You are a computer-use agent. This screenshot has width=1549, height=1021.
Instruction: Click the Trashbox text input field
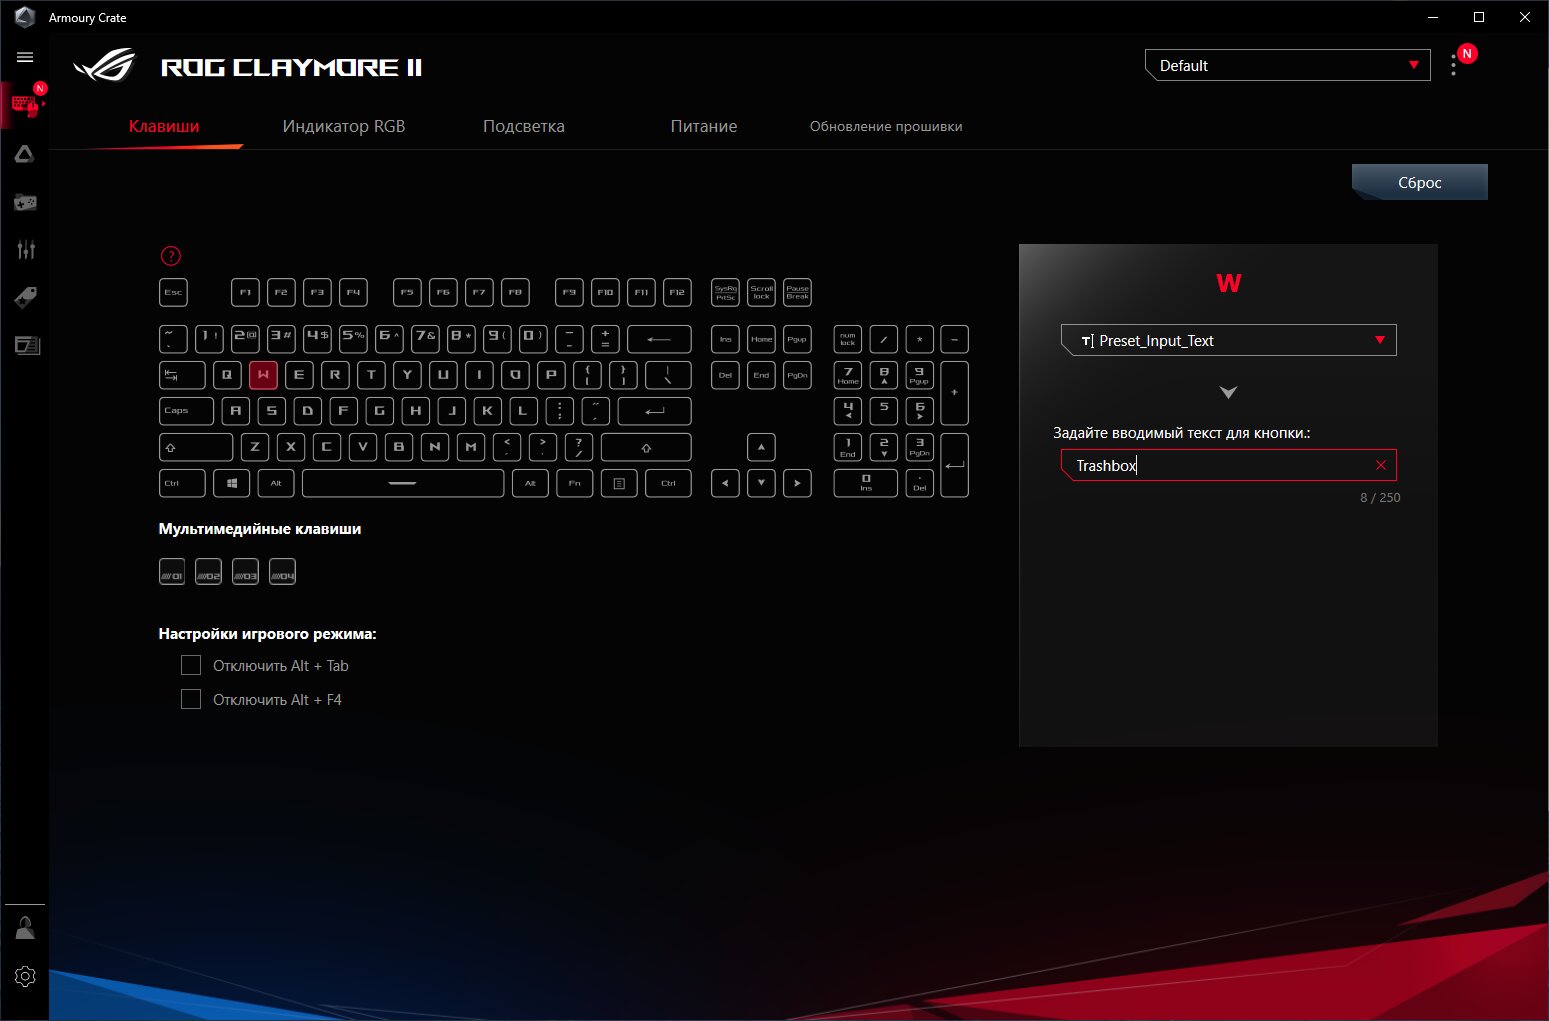1228,465
